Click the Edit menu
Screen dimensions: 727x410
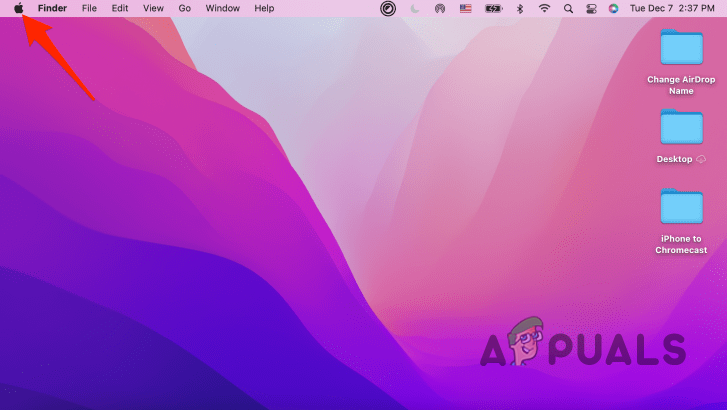120,8
